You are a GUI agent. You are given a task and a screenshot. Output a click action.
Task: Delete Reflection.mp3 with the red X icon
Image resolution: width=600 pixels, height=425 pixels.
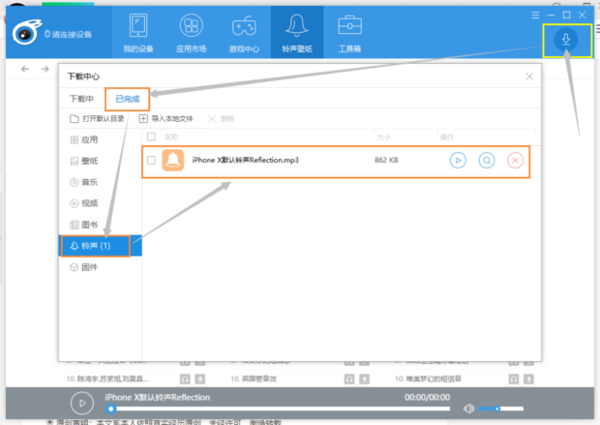point(515,160)
